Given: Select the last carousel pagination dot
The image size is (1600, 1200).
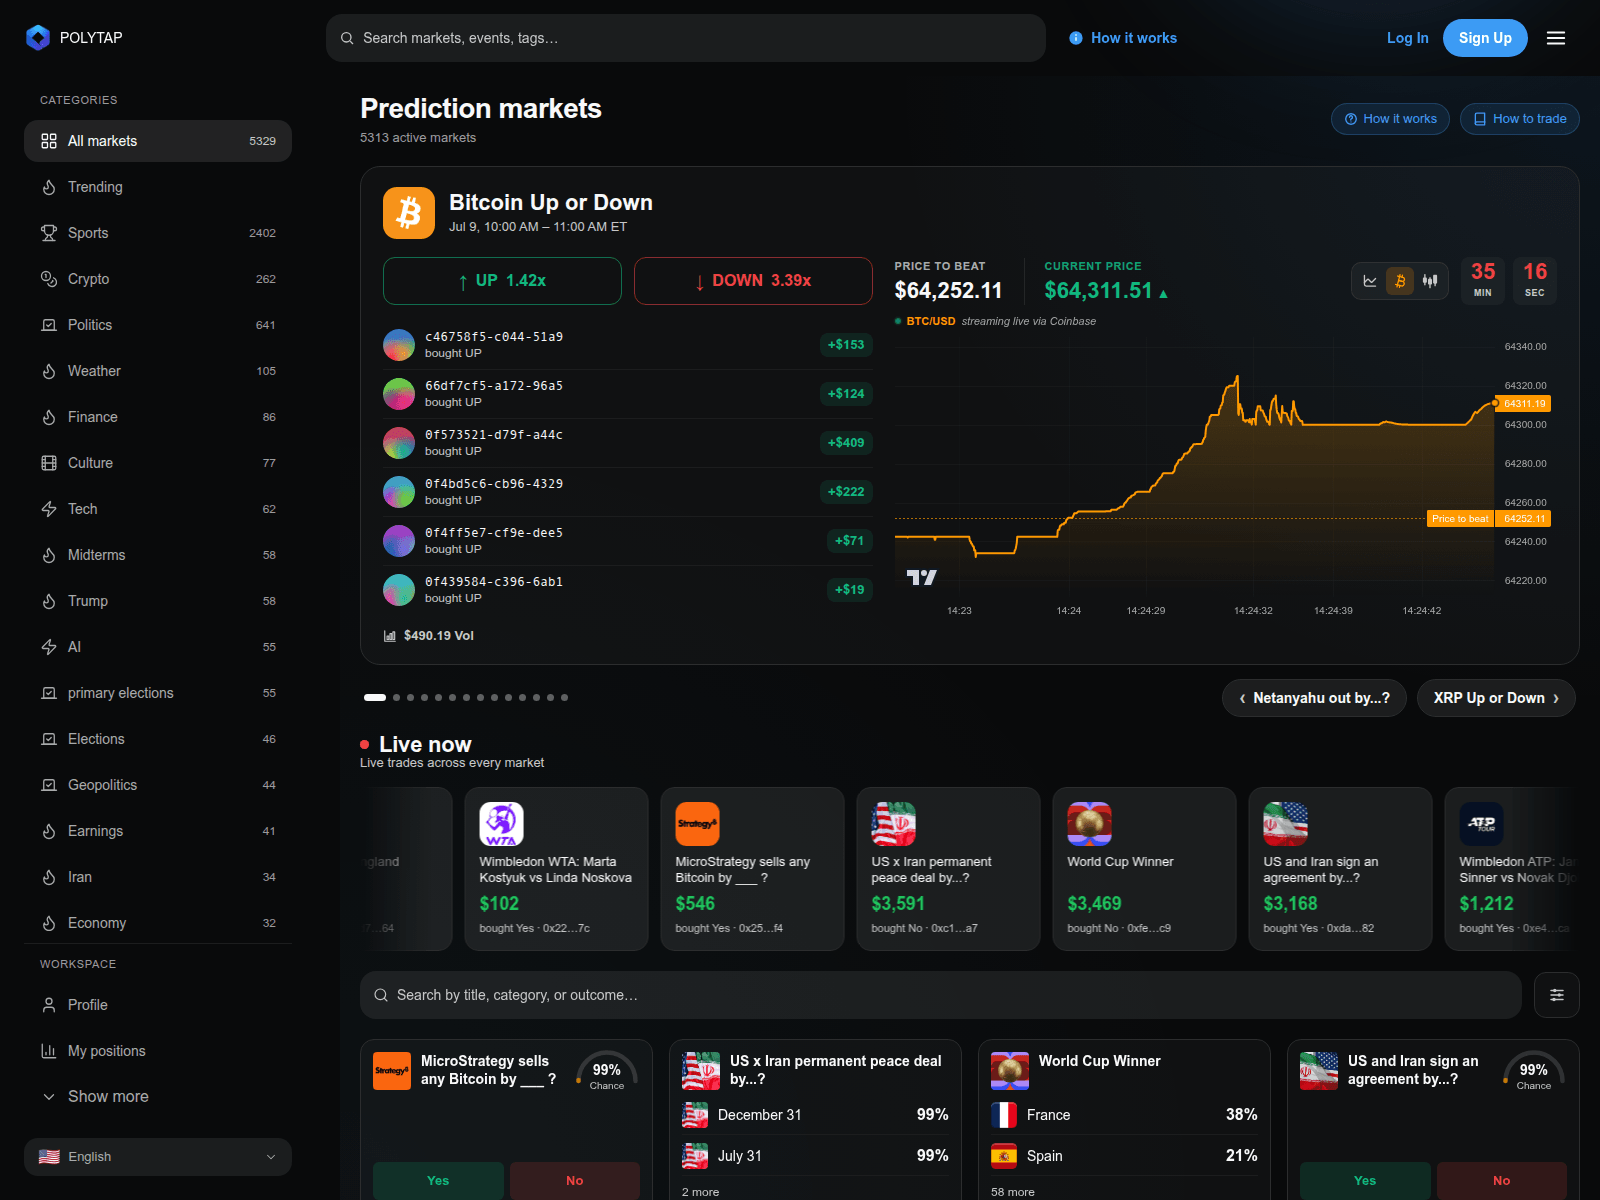Looking at the screenshot, I should pyautogui.click(x=564, y=698).
